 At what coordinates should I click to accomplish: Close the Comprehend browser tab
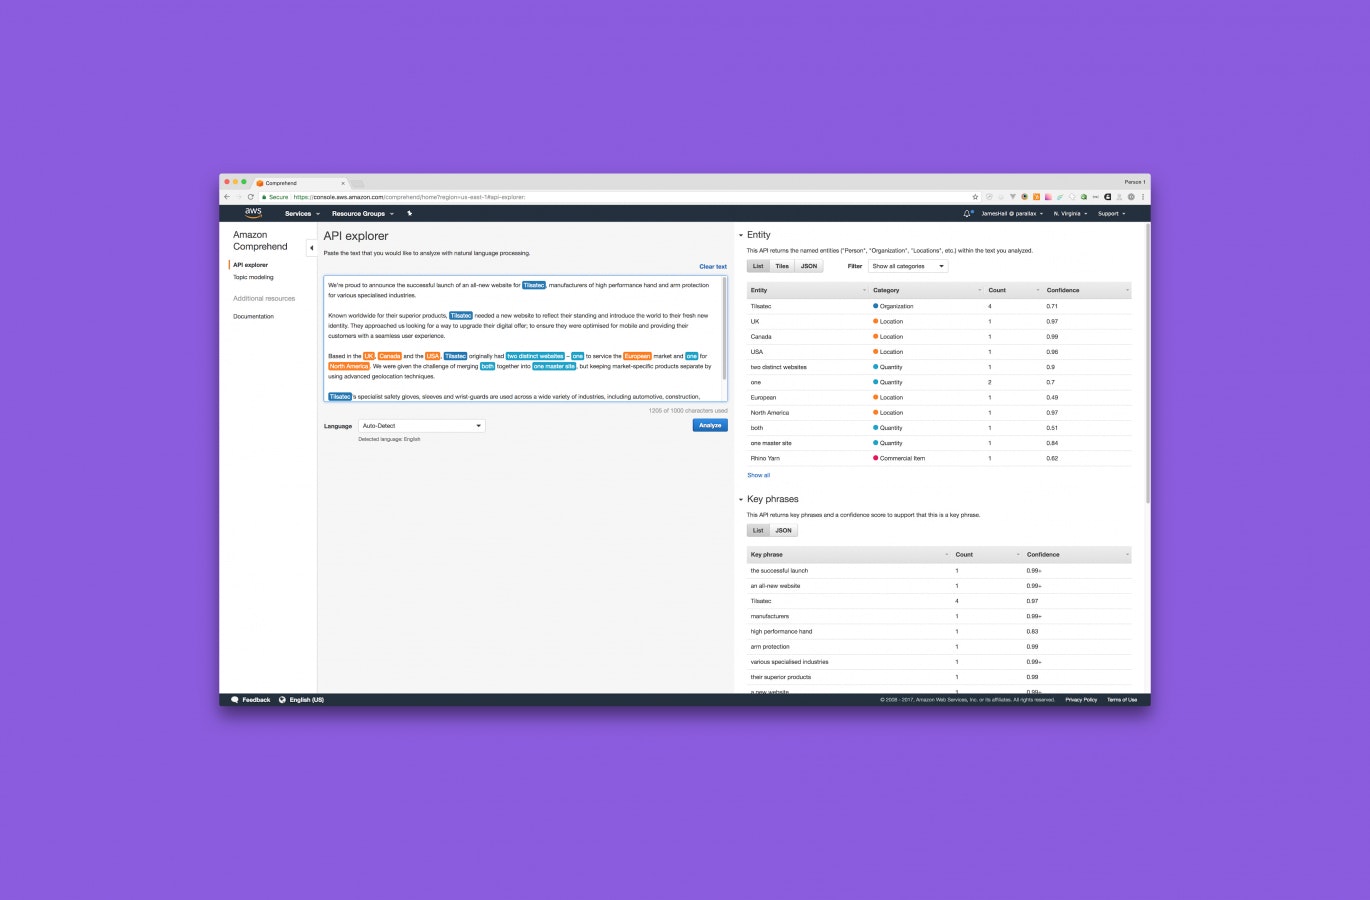[x=343, y=183]
